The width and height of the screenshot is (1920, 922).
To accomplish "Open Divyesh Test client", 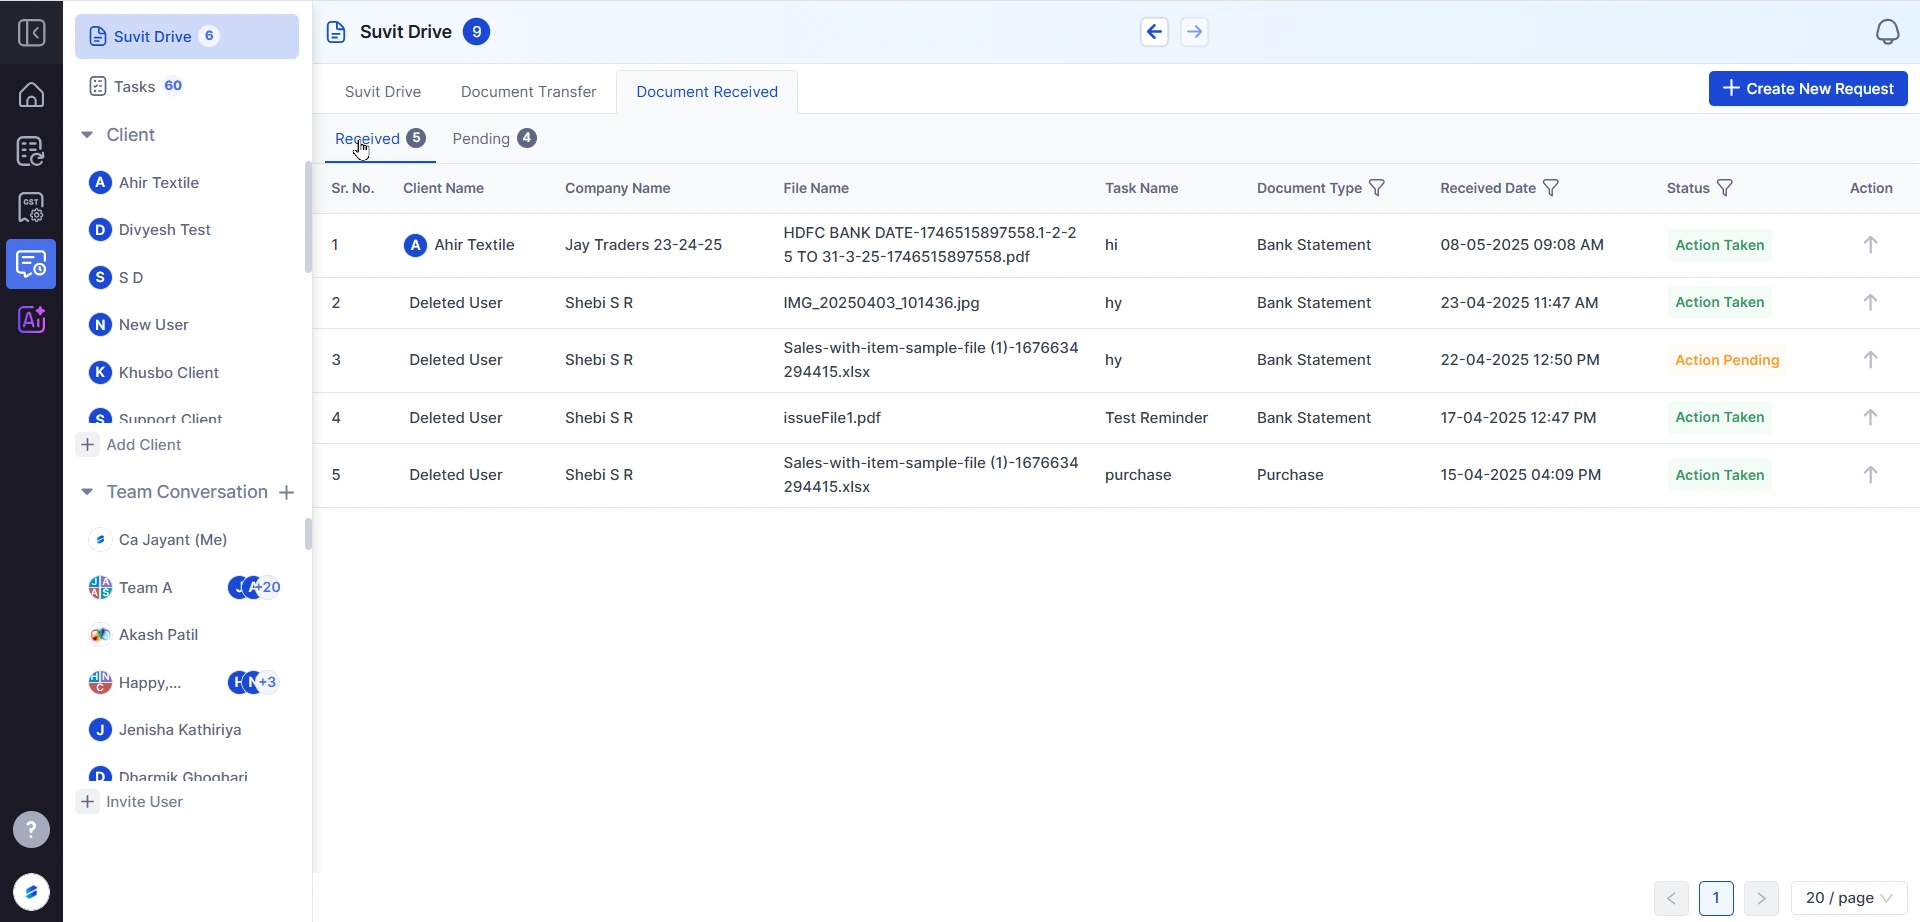I will point(164,230).
